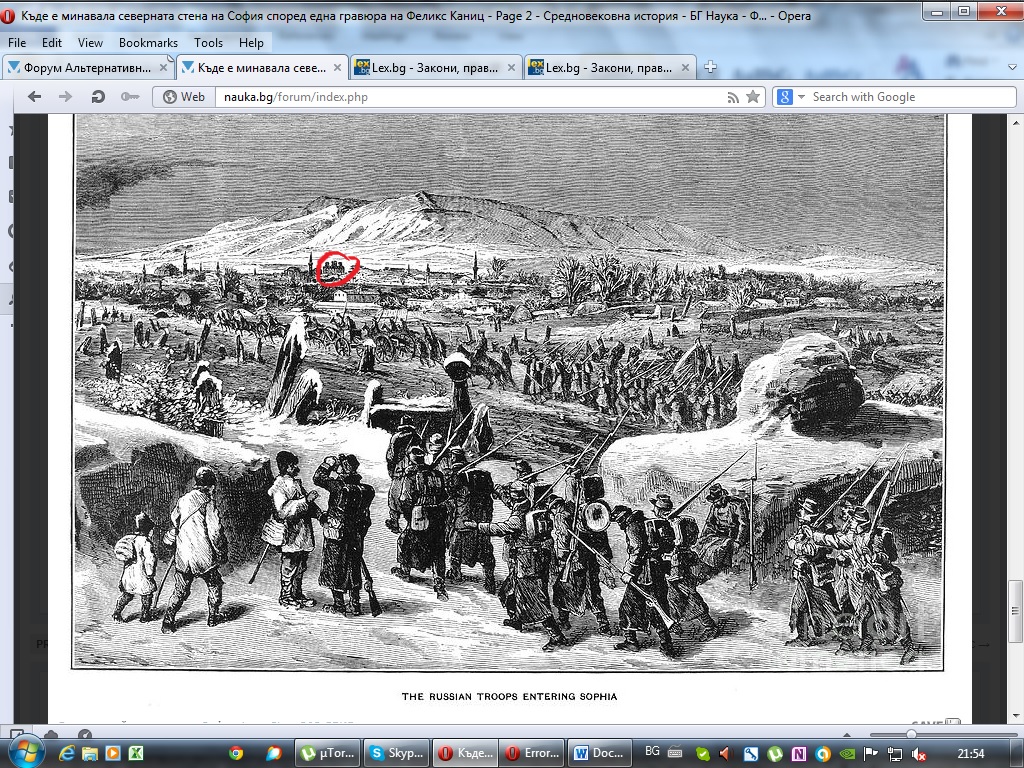Image resolution: width=1024 pixels, height=768 pixels.
Task: Open the red volume speaker tray icon
Action: (726, 754)
